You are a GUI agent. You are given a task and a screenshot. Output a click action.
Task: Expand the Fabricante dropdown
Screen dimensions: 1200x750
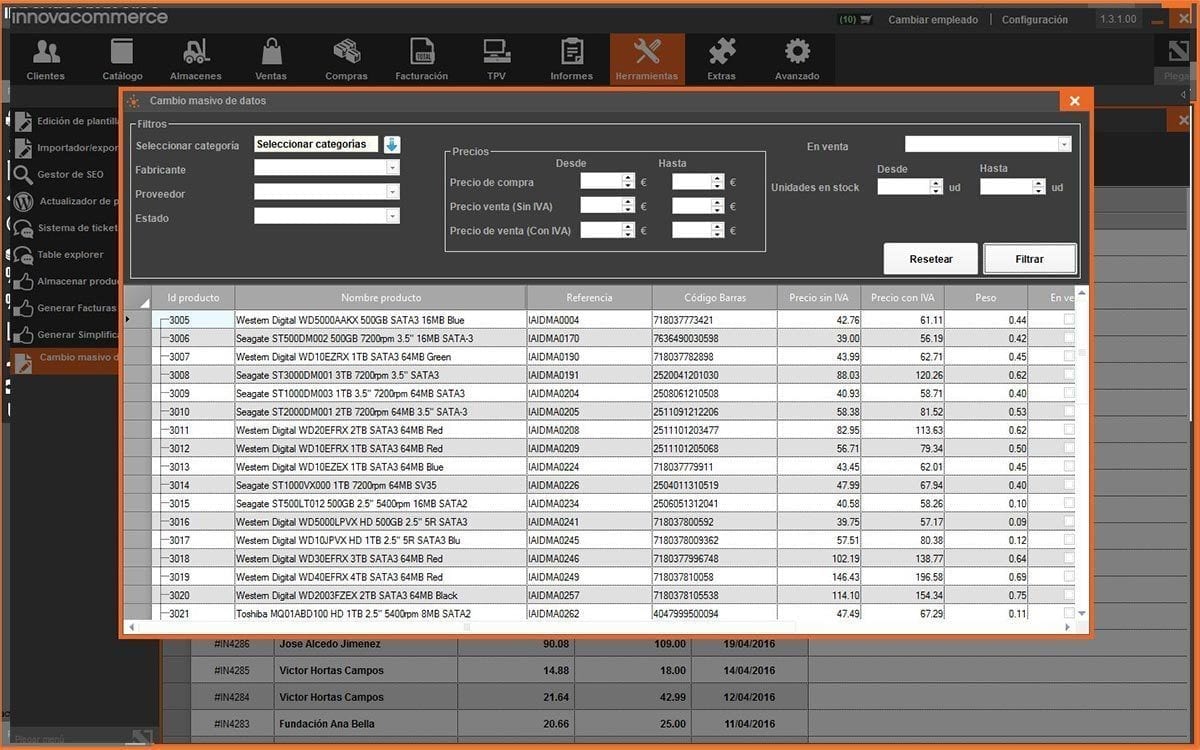pos(392,169)
